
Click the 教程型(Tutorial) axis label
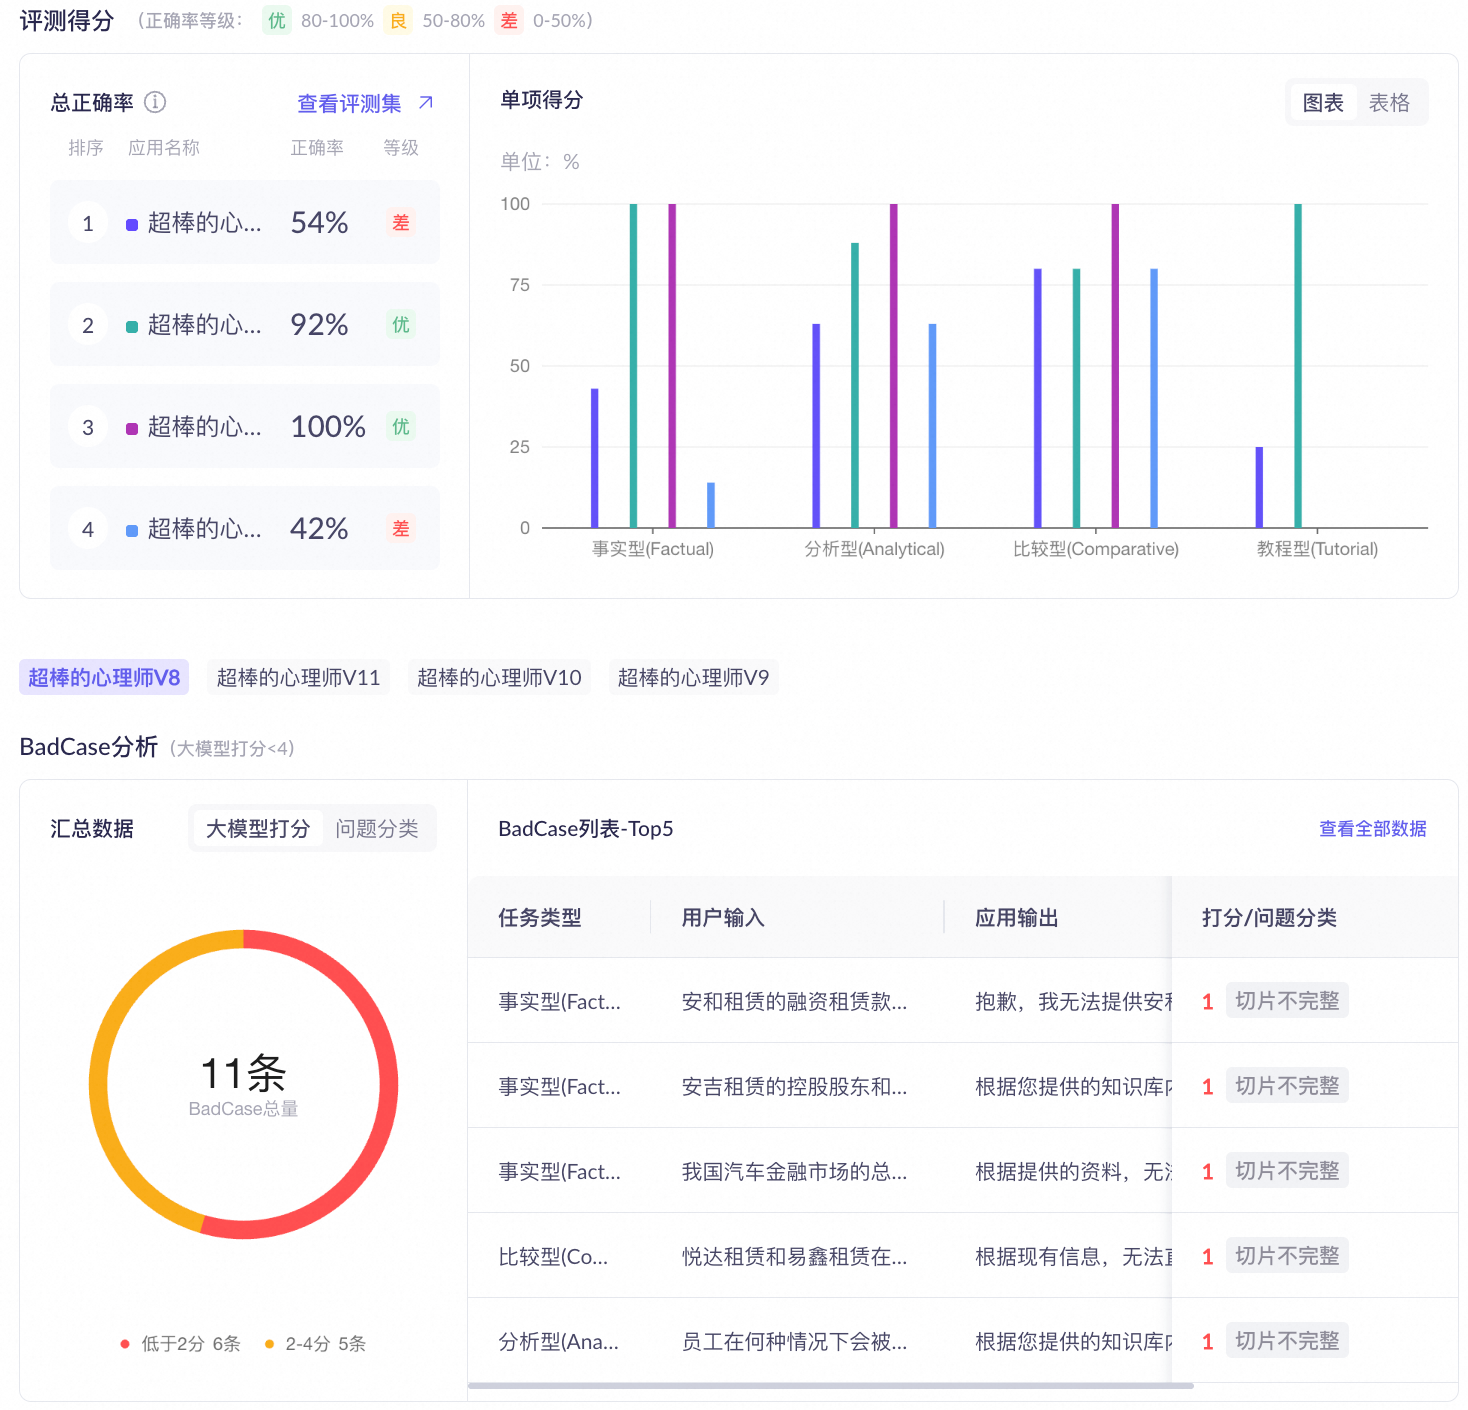[x=1317, y=548]
